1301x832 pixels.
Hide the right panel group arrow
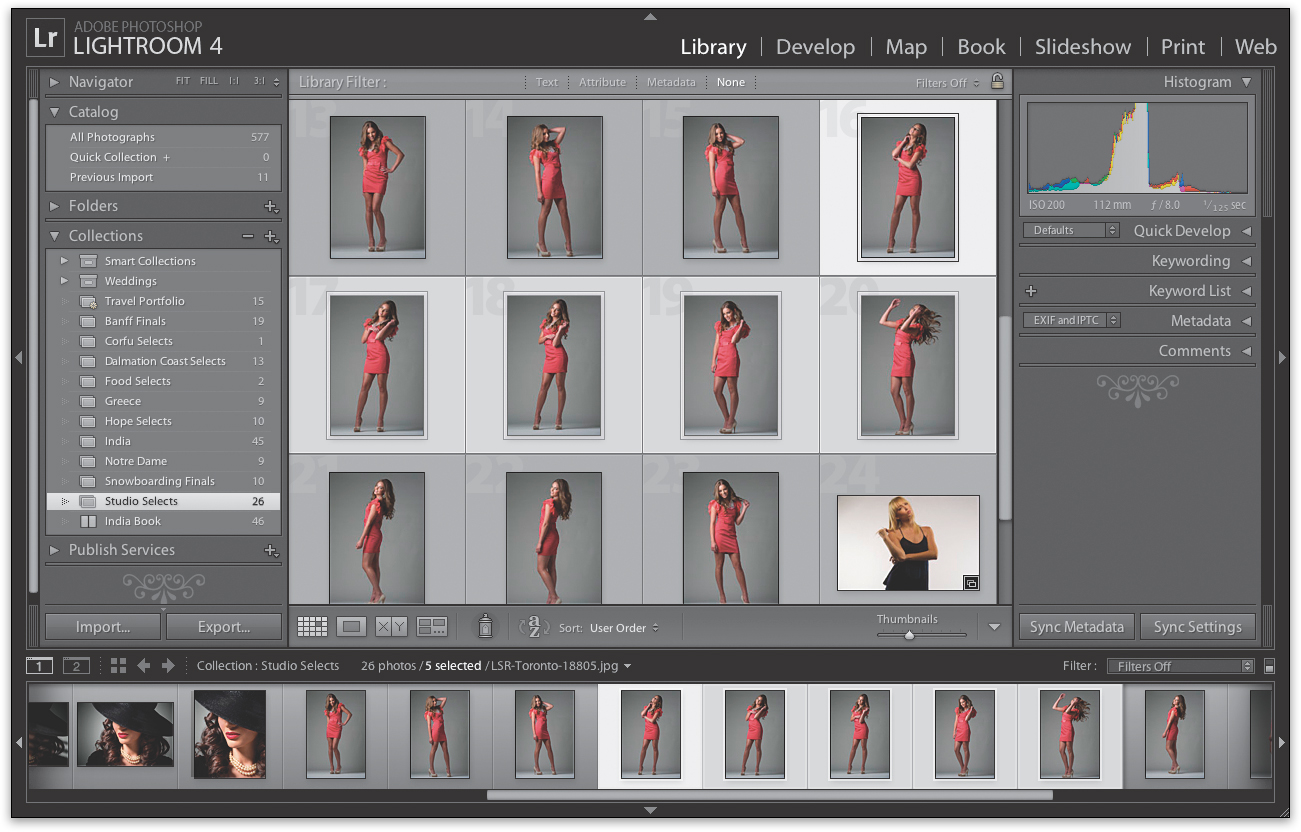point(1283,357)
